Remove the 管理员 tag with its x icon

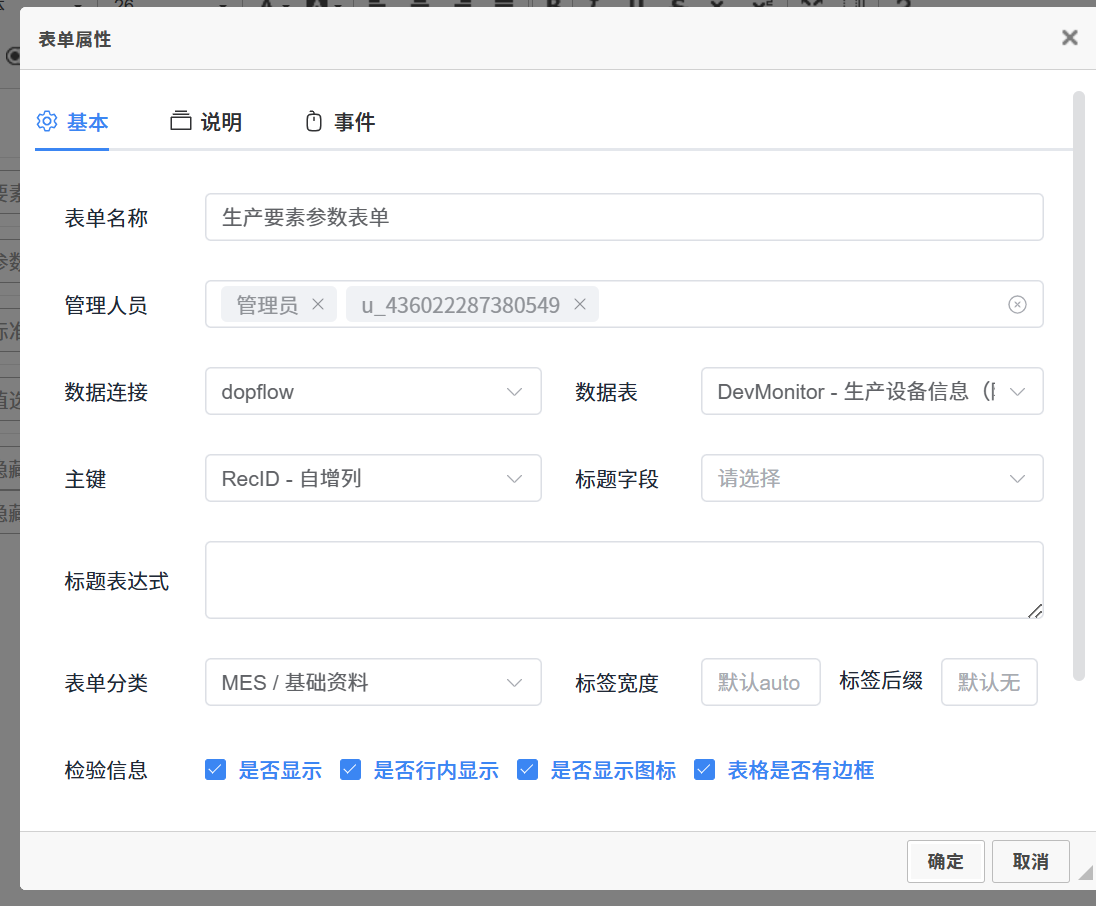[318, 305]
